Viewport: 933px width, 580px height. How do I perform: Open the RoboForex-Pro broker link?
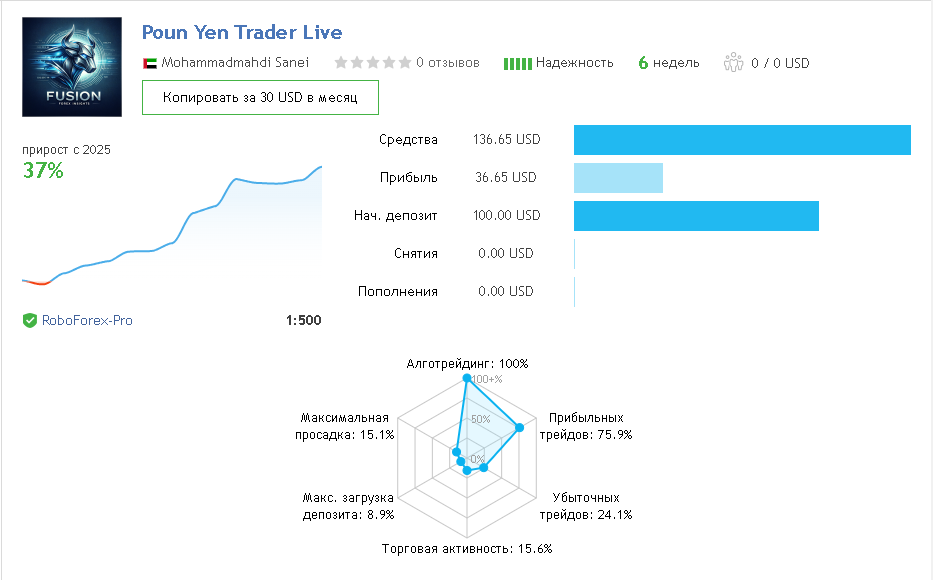(87, 321)
